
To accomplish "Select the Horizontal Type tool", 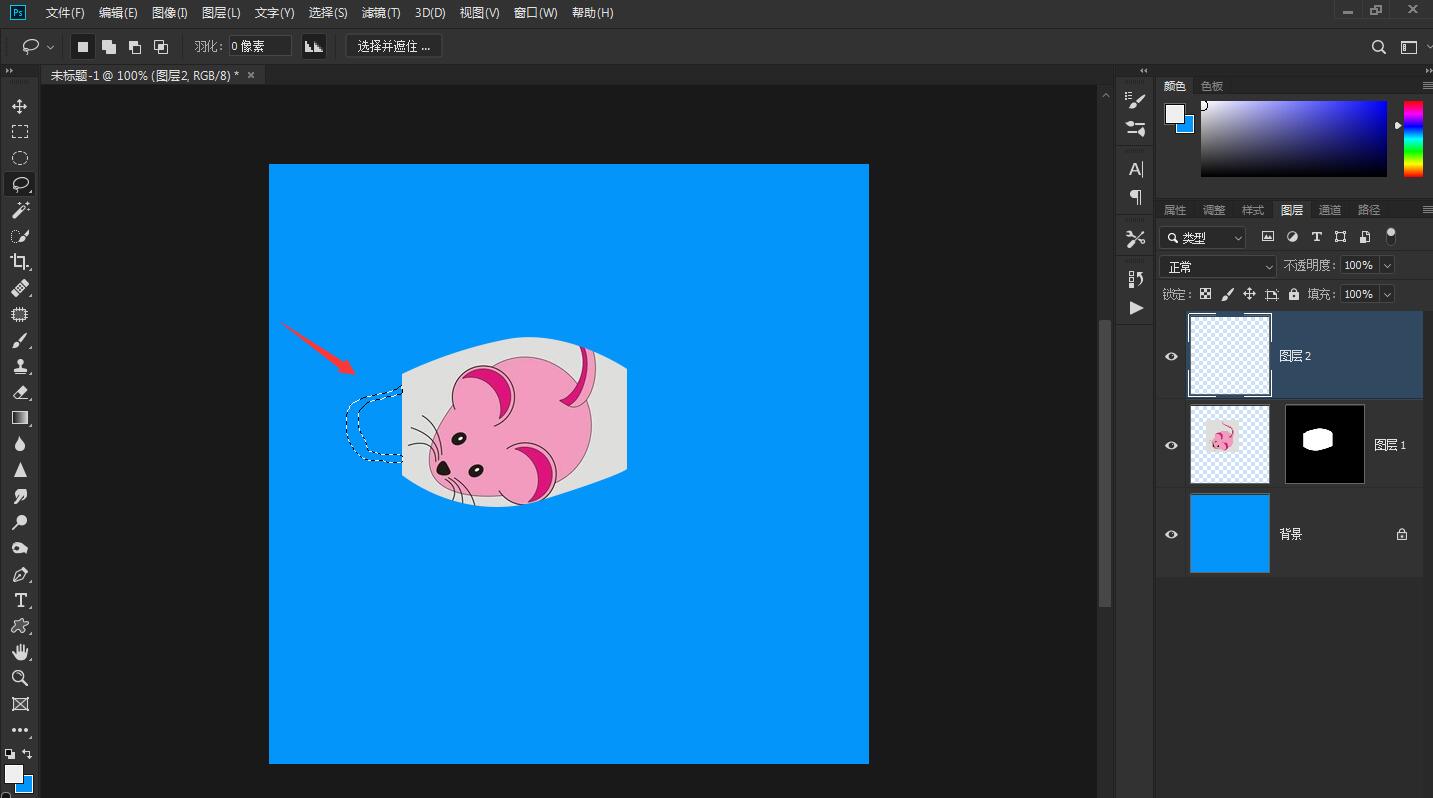I will (19, 600).
